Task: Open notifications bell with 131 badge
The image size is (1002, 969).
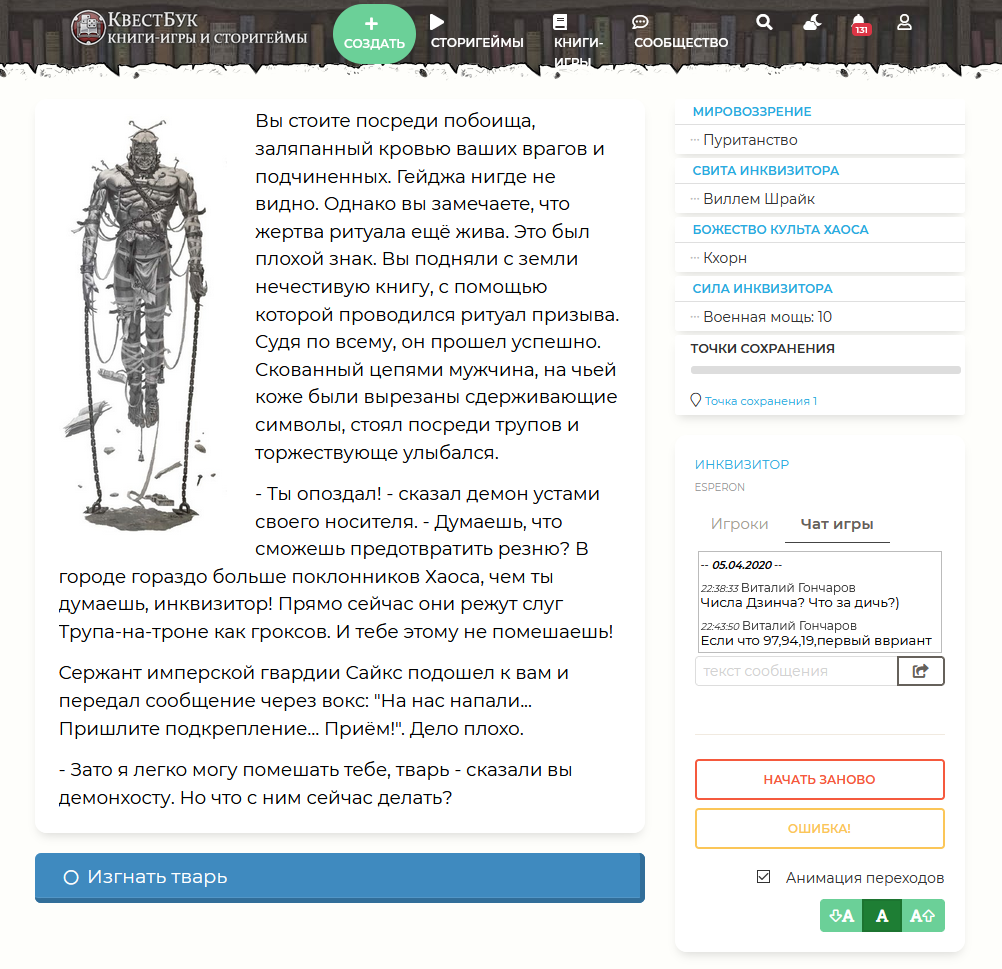Action: pos(860,24)
